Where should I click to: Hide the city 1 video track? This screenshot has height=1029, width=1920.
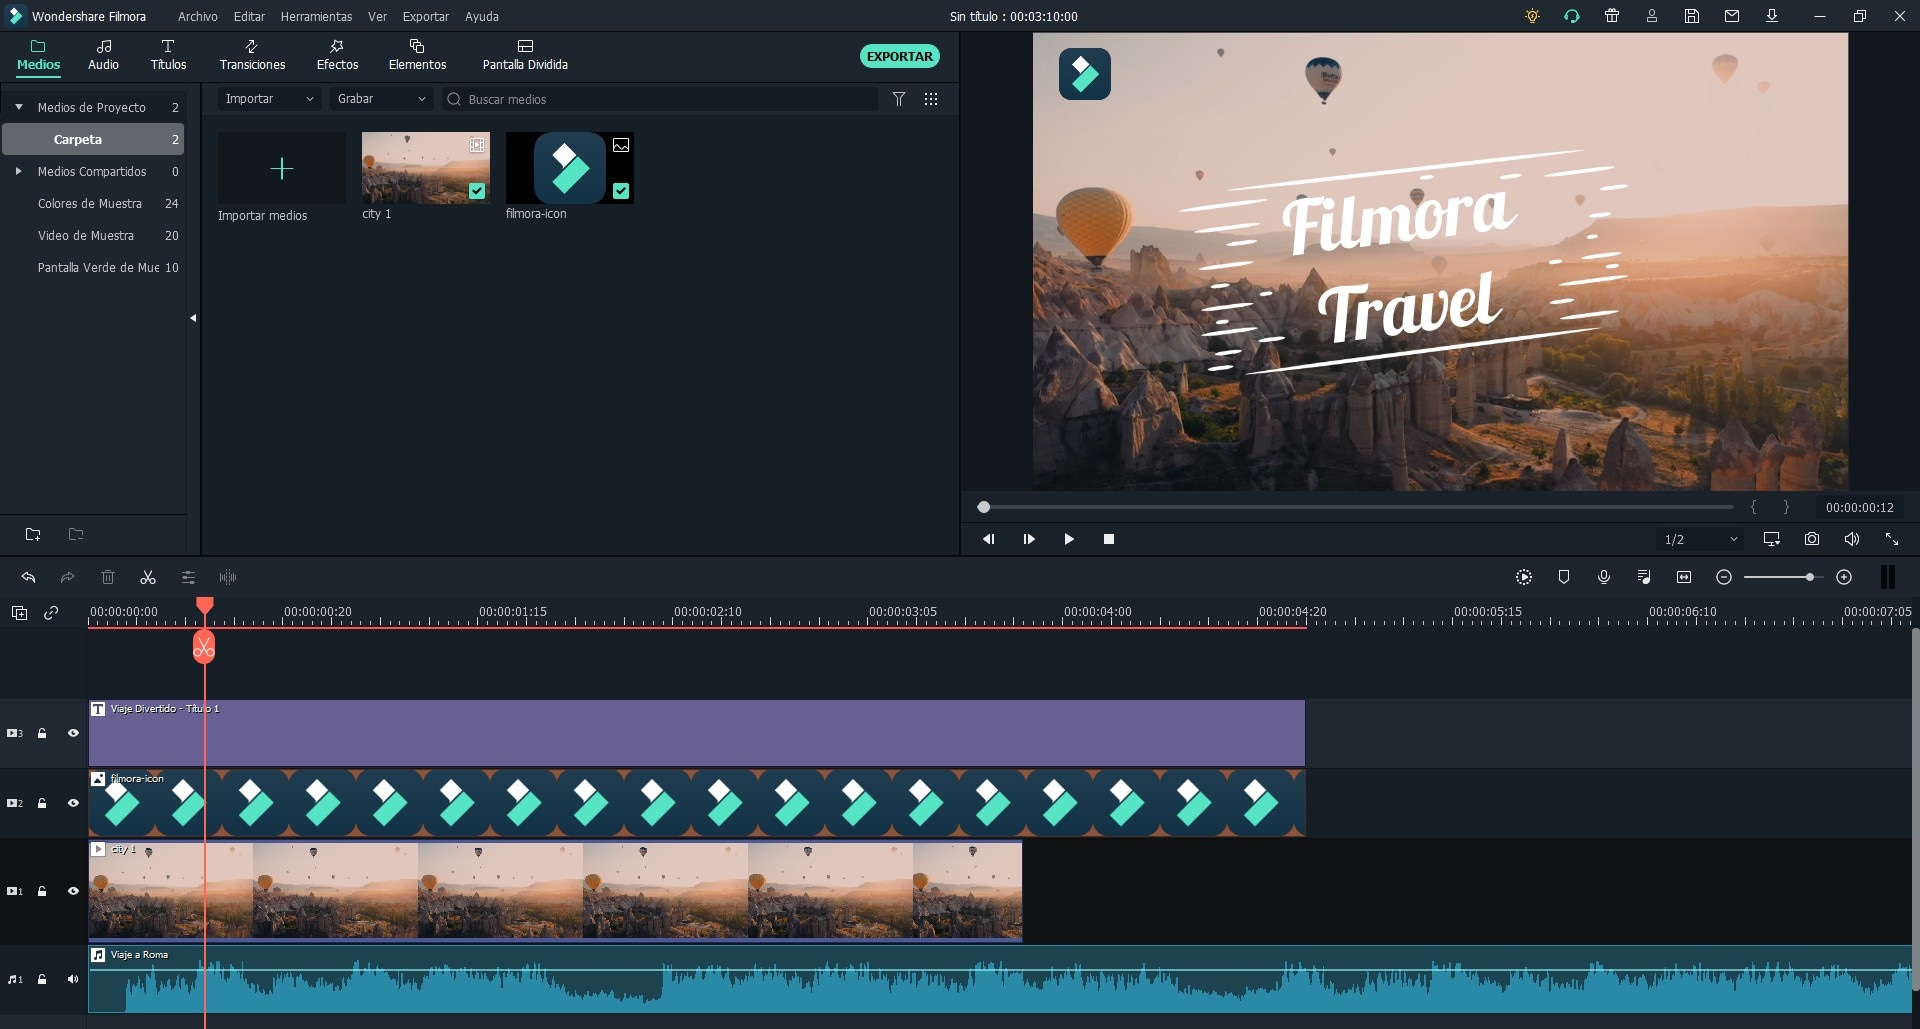coord(73,891)
